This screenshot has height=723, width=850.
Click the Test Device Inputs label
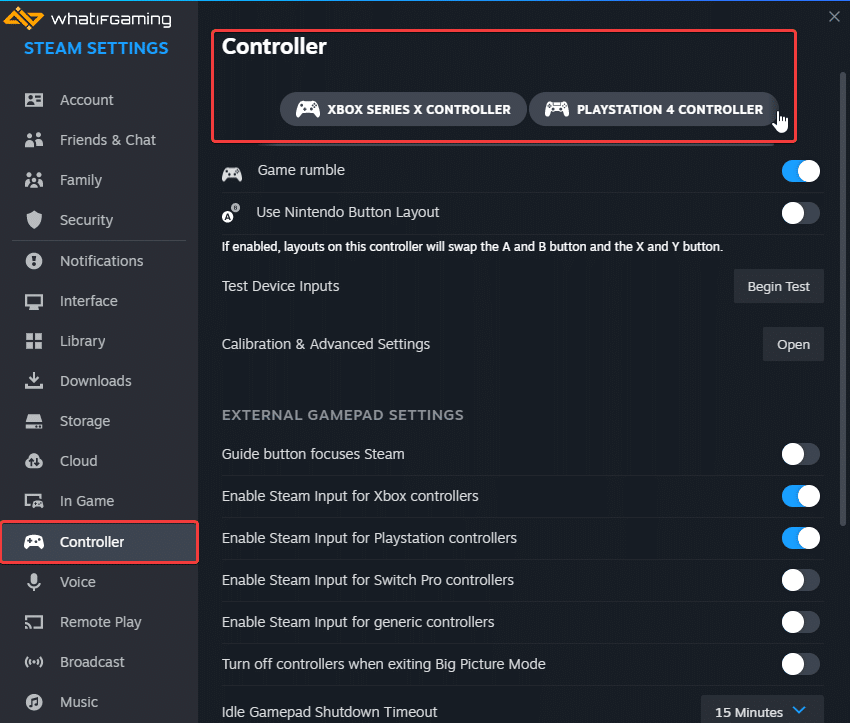(280, 286)
